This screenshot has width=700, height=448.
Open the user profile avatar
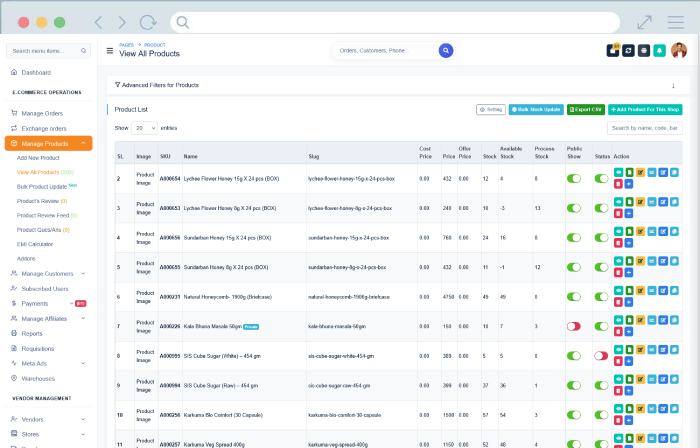point(679,50)
